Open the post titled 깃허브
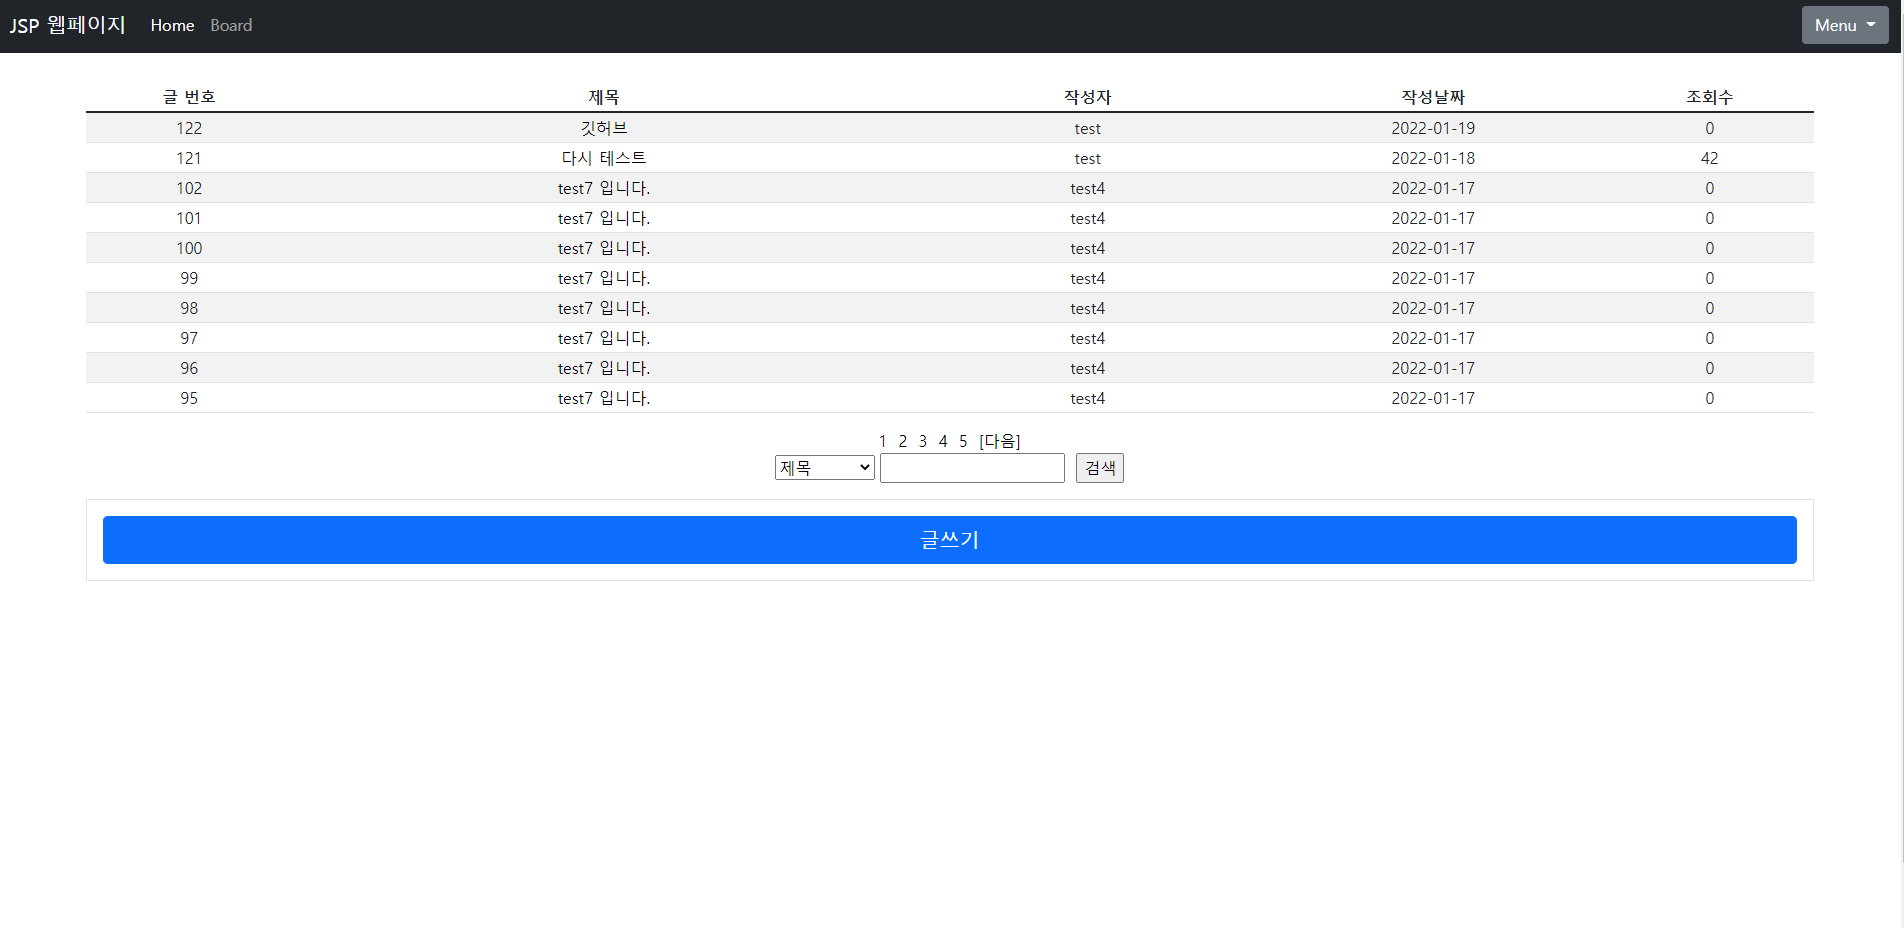The width and height of the screenshot is (1904, 928). coord(604,128)
